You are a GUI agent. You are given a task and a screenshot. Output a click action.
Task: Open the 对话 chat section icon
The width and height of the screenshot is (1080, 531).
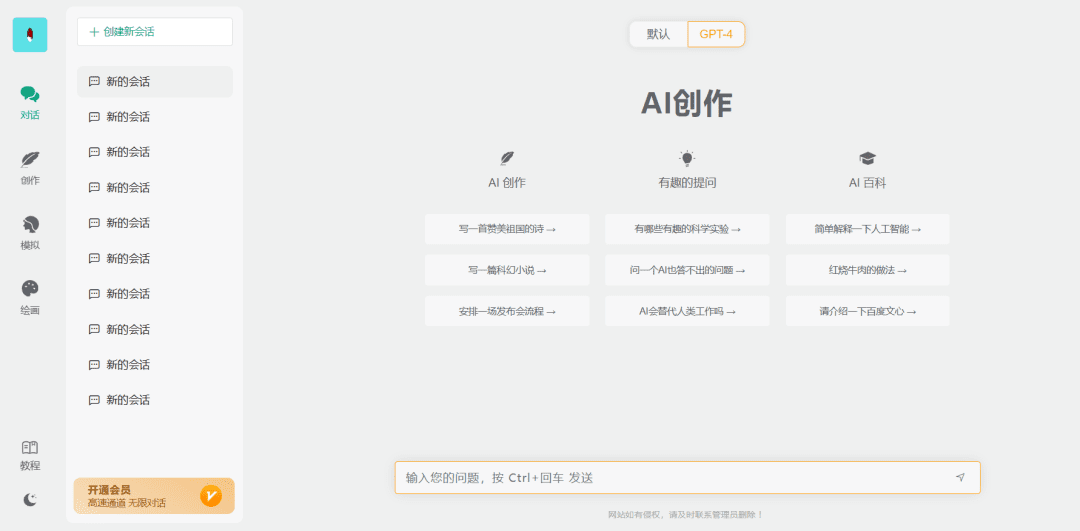(x=30, y=94)
